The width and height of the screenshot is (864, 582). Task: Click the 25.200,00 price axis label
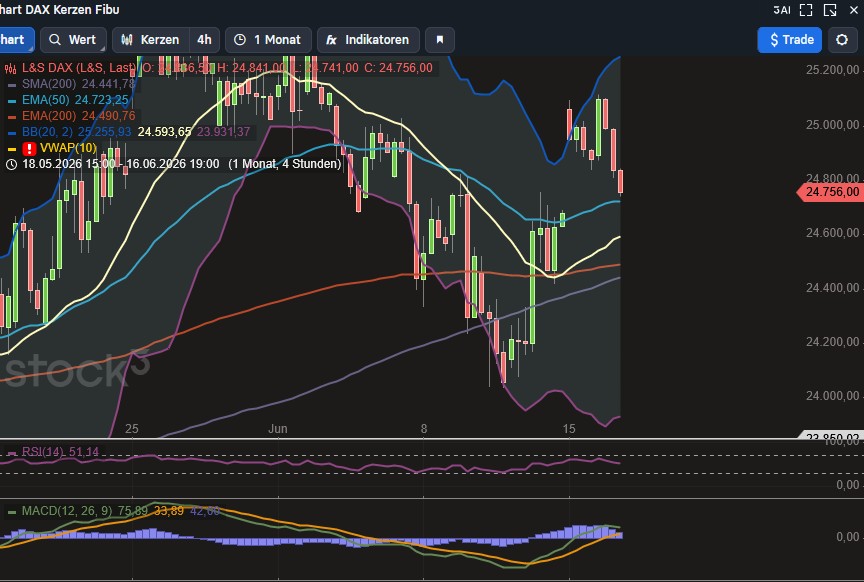[x=832, y=70]
